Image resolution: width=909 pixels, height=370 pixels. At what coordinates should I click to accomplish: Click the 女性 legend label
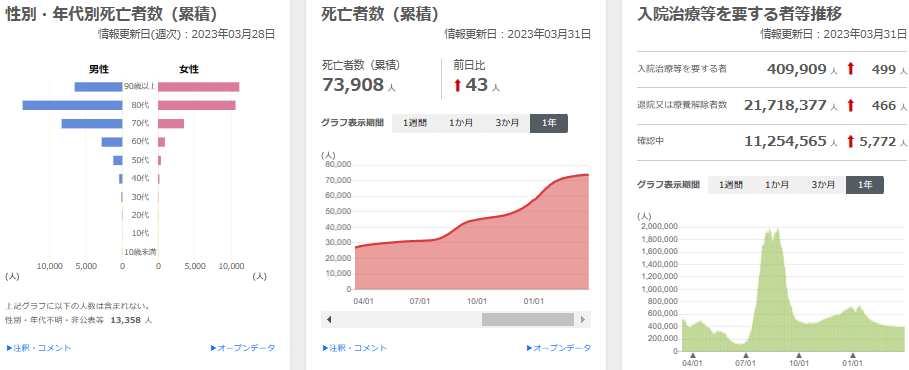[189, 69]
